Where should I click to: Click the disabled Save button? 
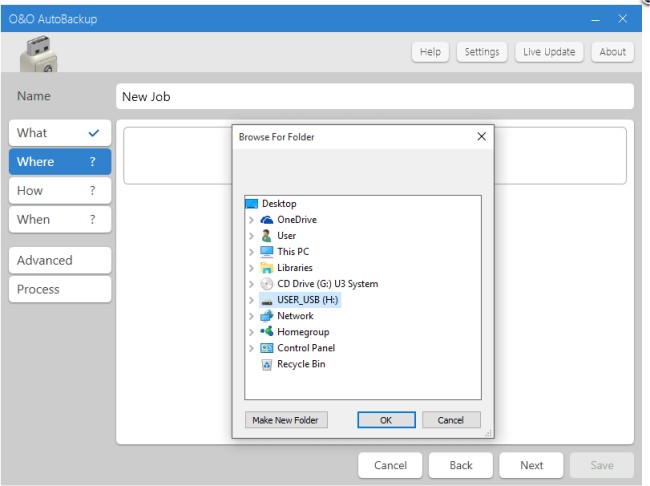(x=602, y=465)
